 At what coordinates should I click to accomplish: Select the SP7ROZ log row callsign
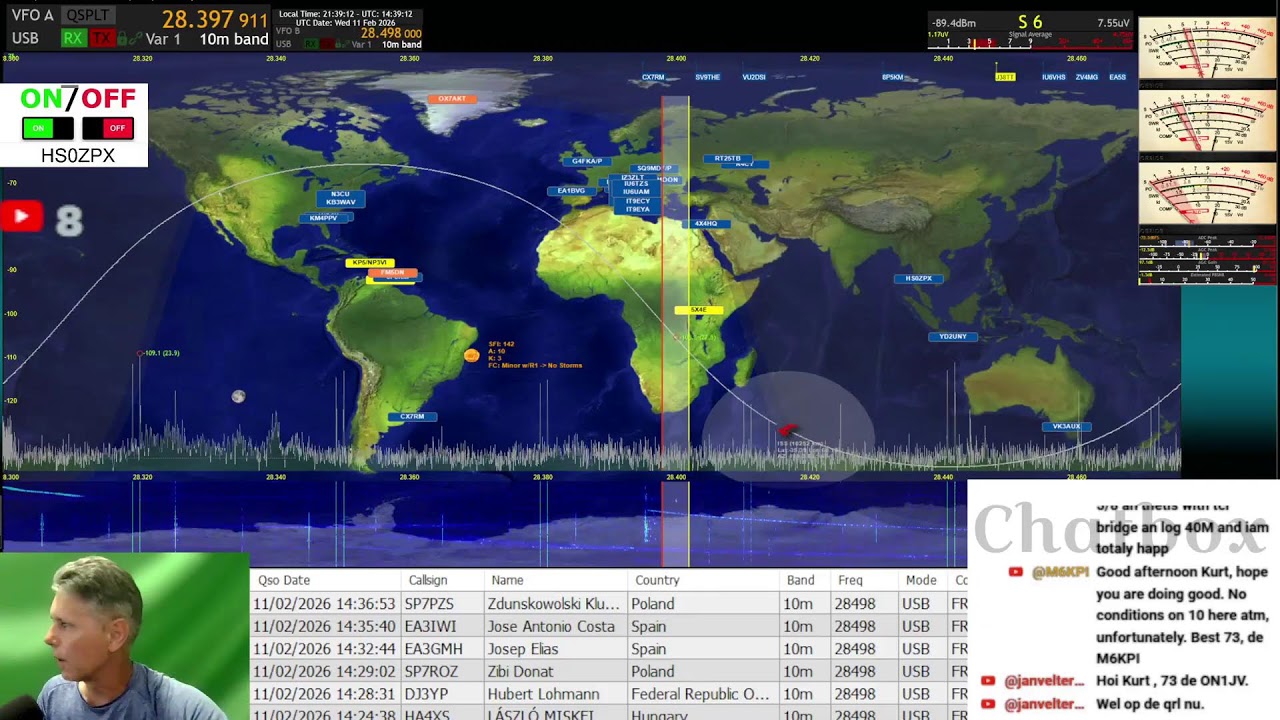pos(431,672)
